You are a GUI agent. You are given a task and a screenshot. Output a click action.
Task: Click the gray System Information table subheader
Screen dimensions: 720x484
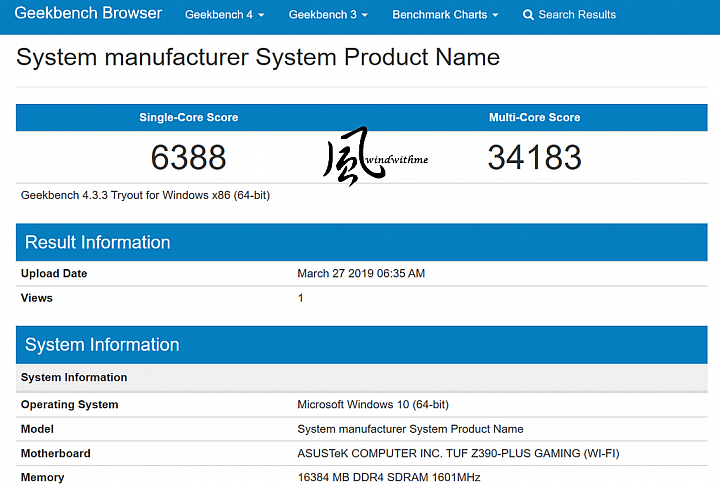[x=361, y=377]
